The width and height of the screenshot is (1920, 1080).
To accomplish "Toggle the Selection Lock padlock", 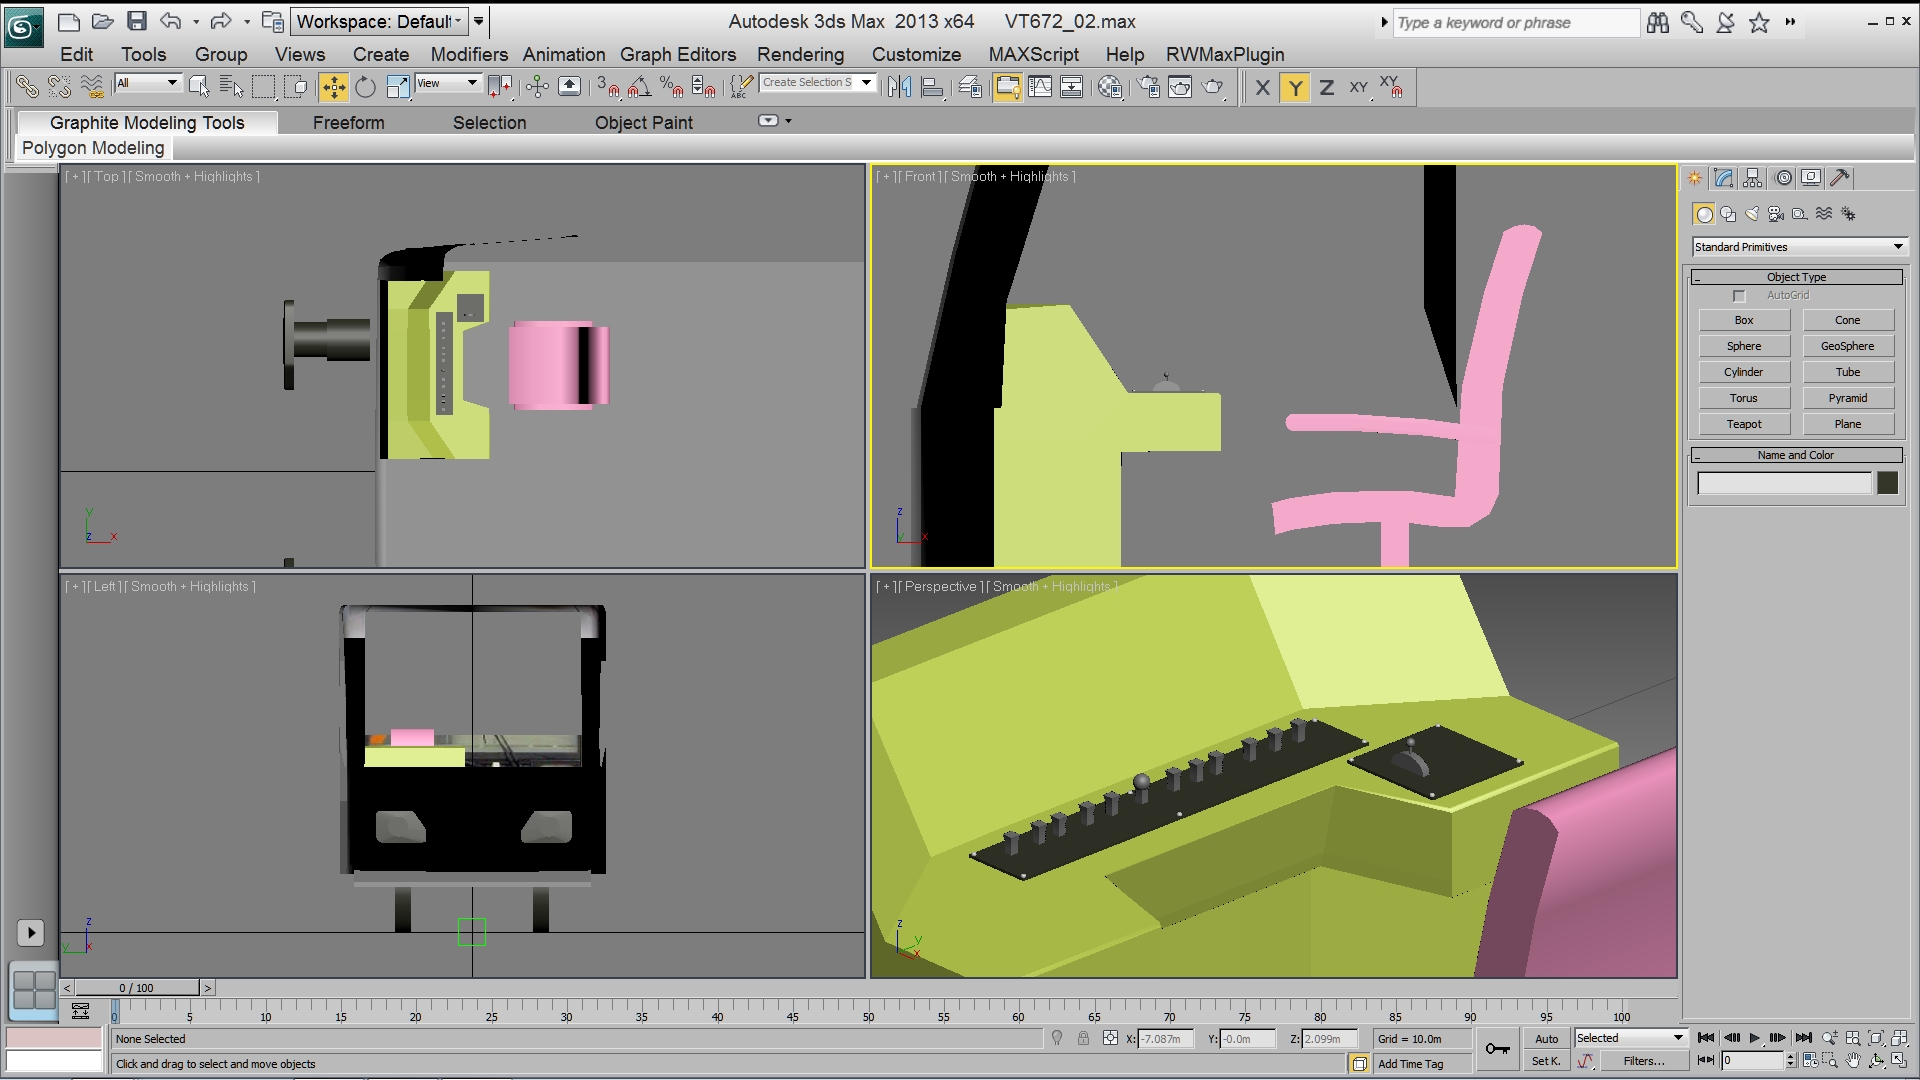I will pyautogui.click(x=1083, y=1039).
